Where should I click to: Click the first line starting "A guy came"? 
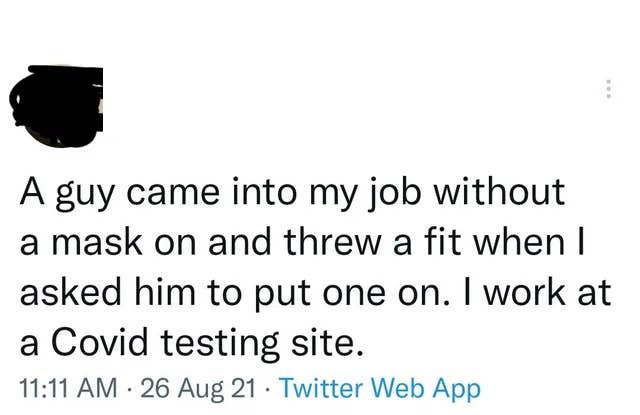[x=292, y=193]
